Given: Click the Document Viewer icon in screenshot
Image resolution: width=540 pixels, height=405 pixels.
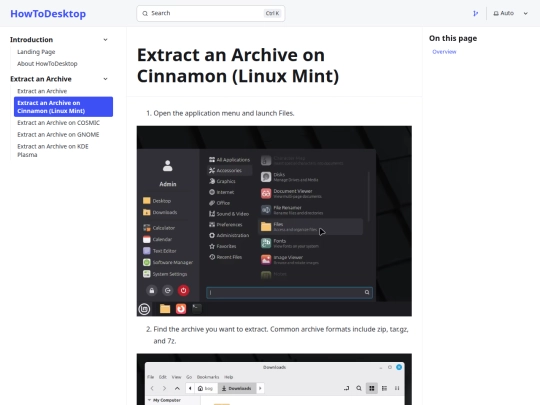Looking at the screenshot, I should [x=266, y=194].
